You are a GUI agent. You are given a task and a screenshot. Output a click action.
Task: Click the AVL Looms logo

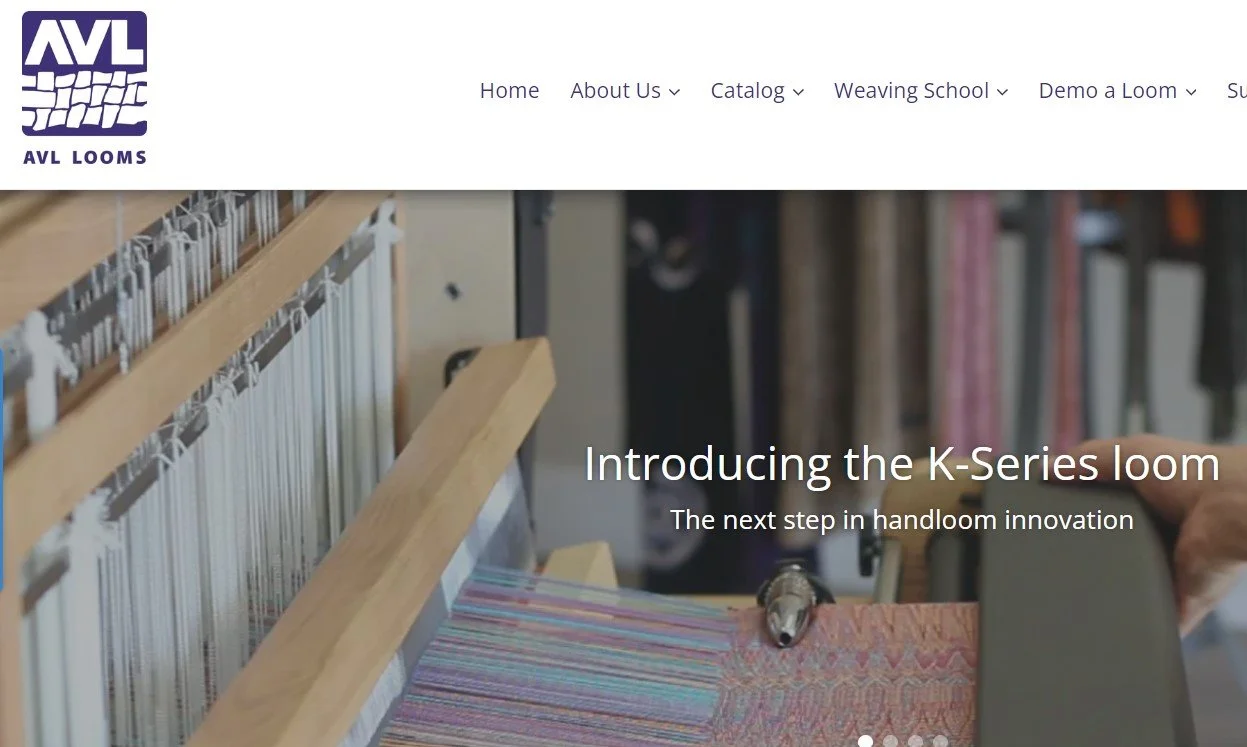[x=85, y=88]
